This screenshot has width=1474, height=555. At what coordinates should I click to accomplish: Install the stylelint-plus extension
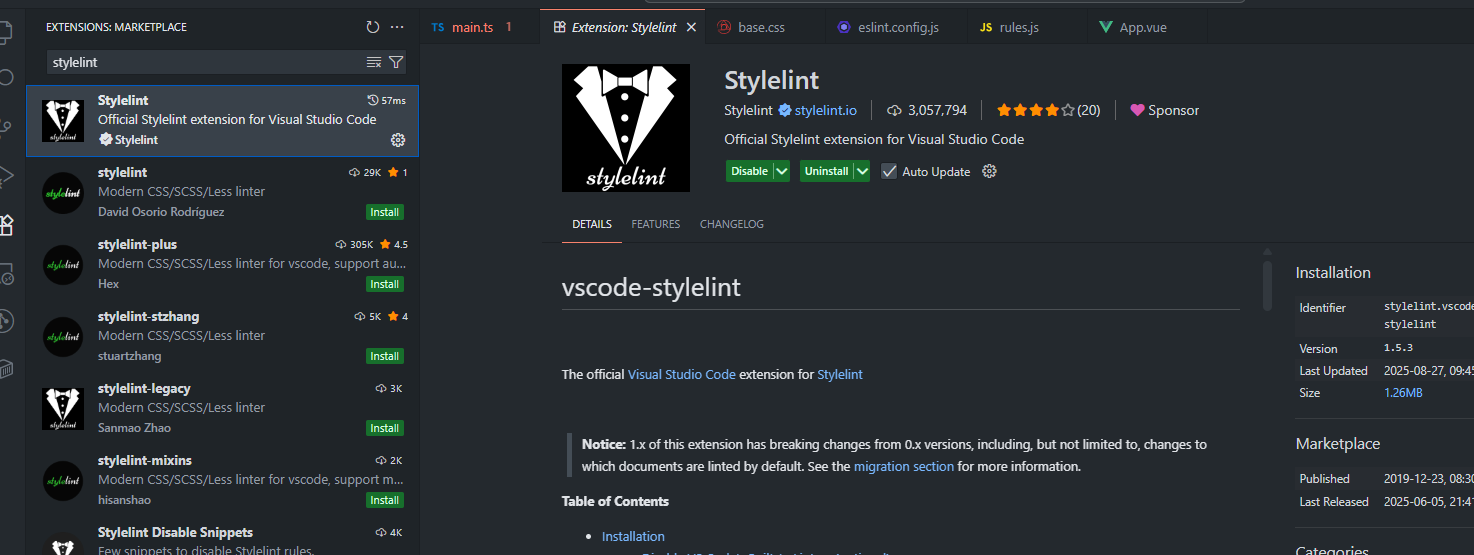[x=385, y=284]
